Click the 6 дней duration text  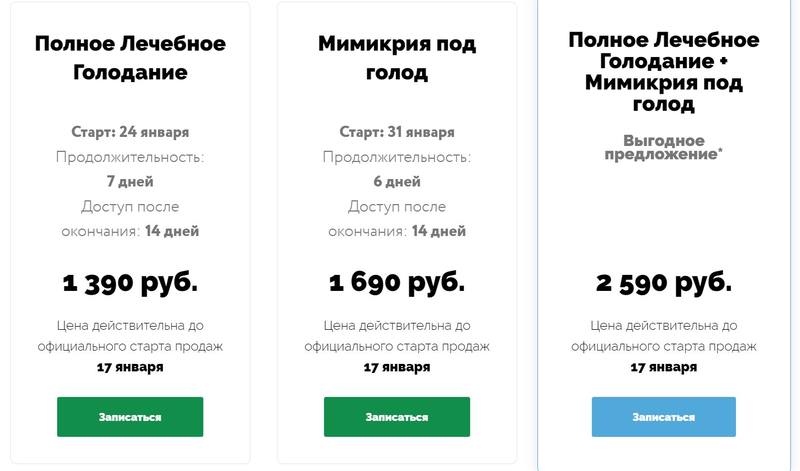[397, 182]
